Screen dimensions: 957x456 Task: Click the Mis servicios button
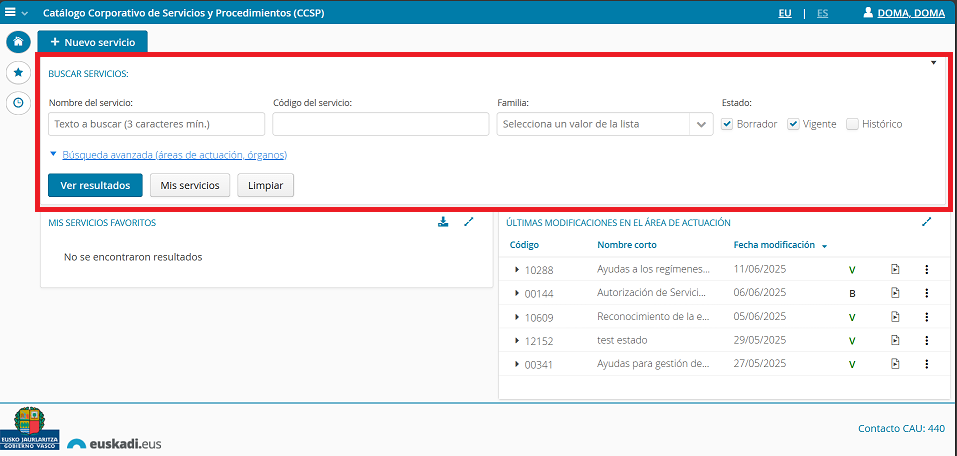tap(190, 186)
